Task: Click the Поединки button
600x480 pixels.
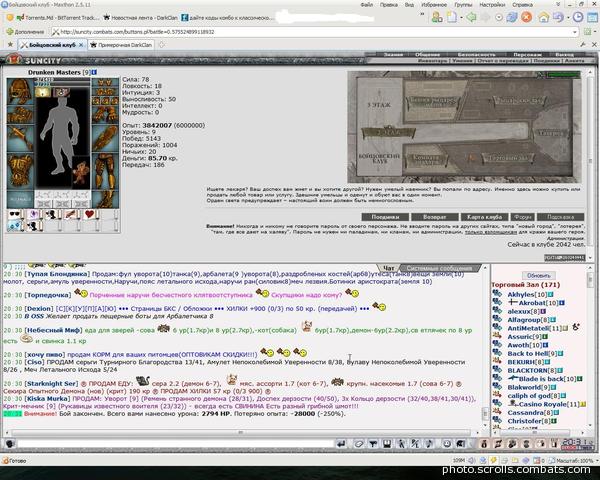Action: tap(385, 217)
